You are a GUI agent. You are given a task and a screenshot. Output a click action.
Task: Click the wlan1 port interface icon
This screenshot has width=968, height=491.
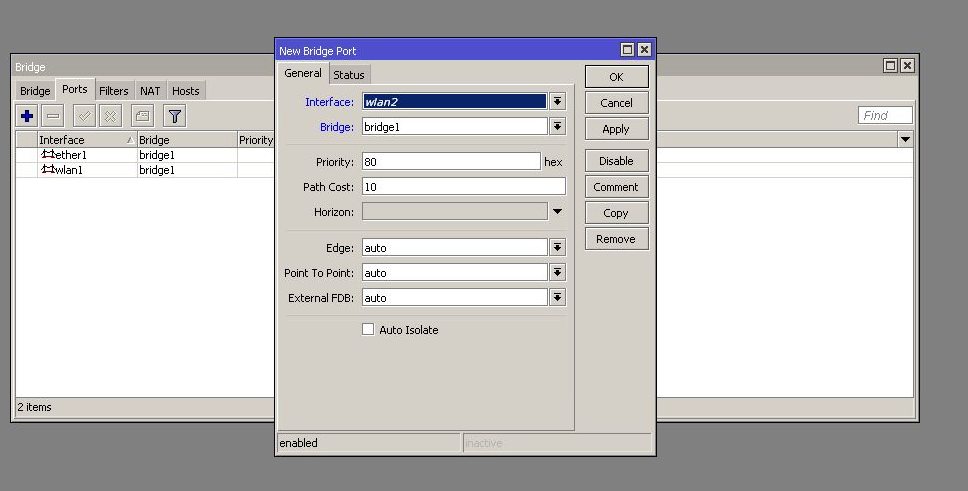coord(48,169)
